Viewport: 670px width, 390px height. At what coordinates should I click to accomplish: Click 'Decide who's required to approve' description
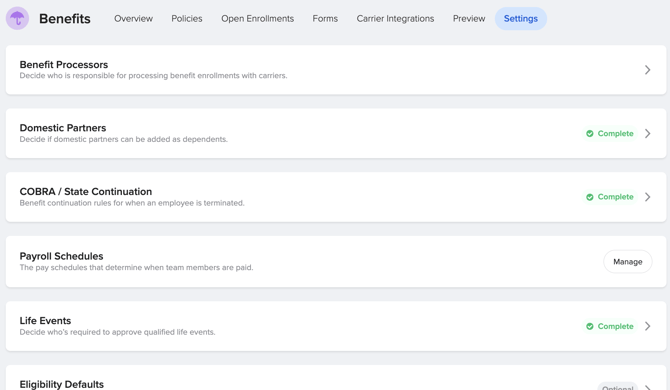coord(118,332)
